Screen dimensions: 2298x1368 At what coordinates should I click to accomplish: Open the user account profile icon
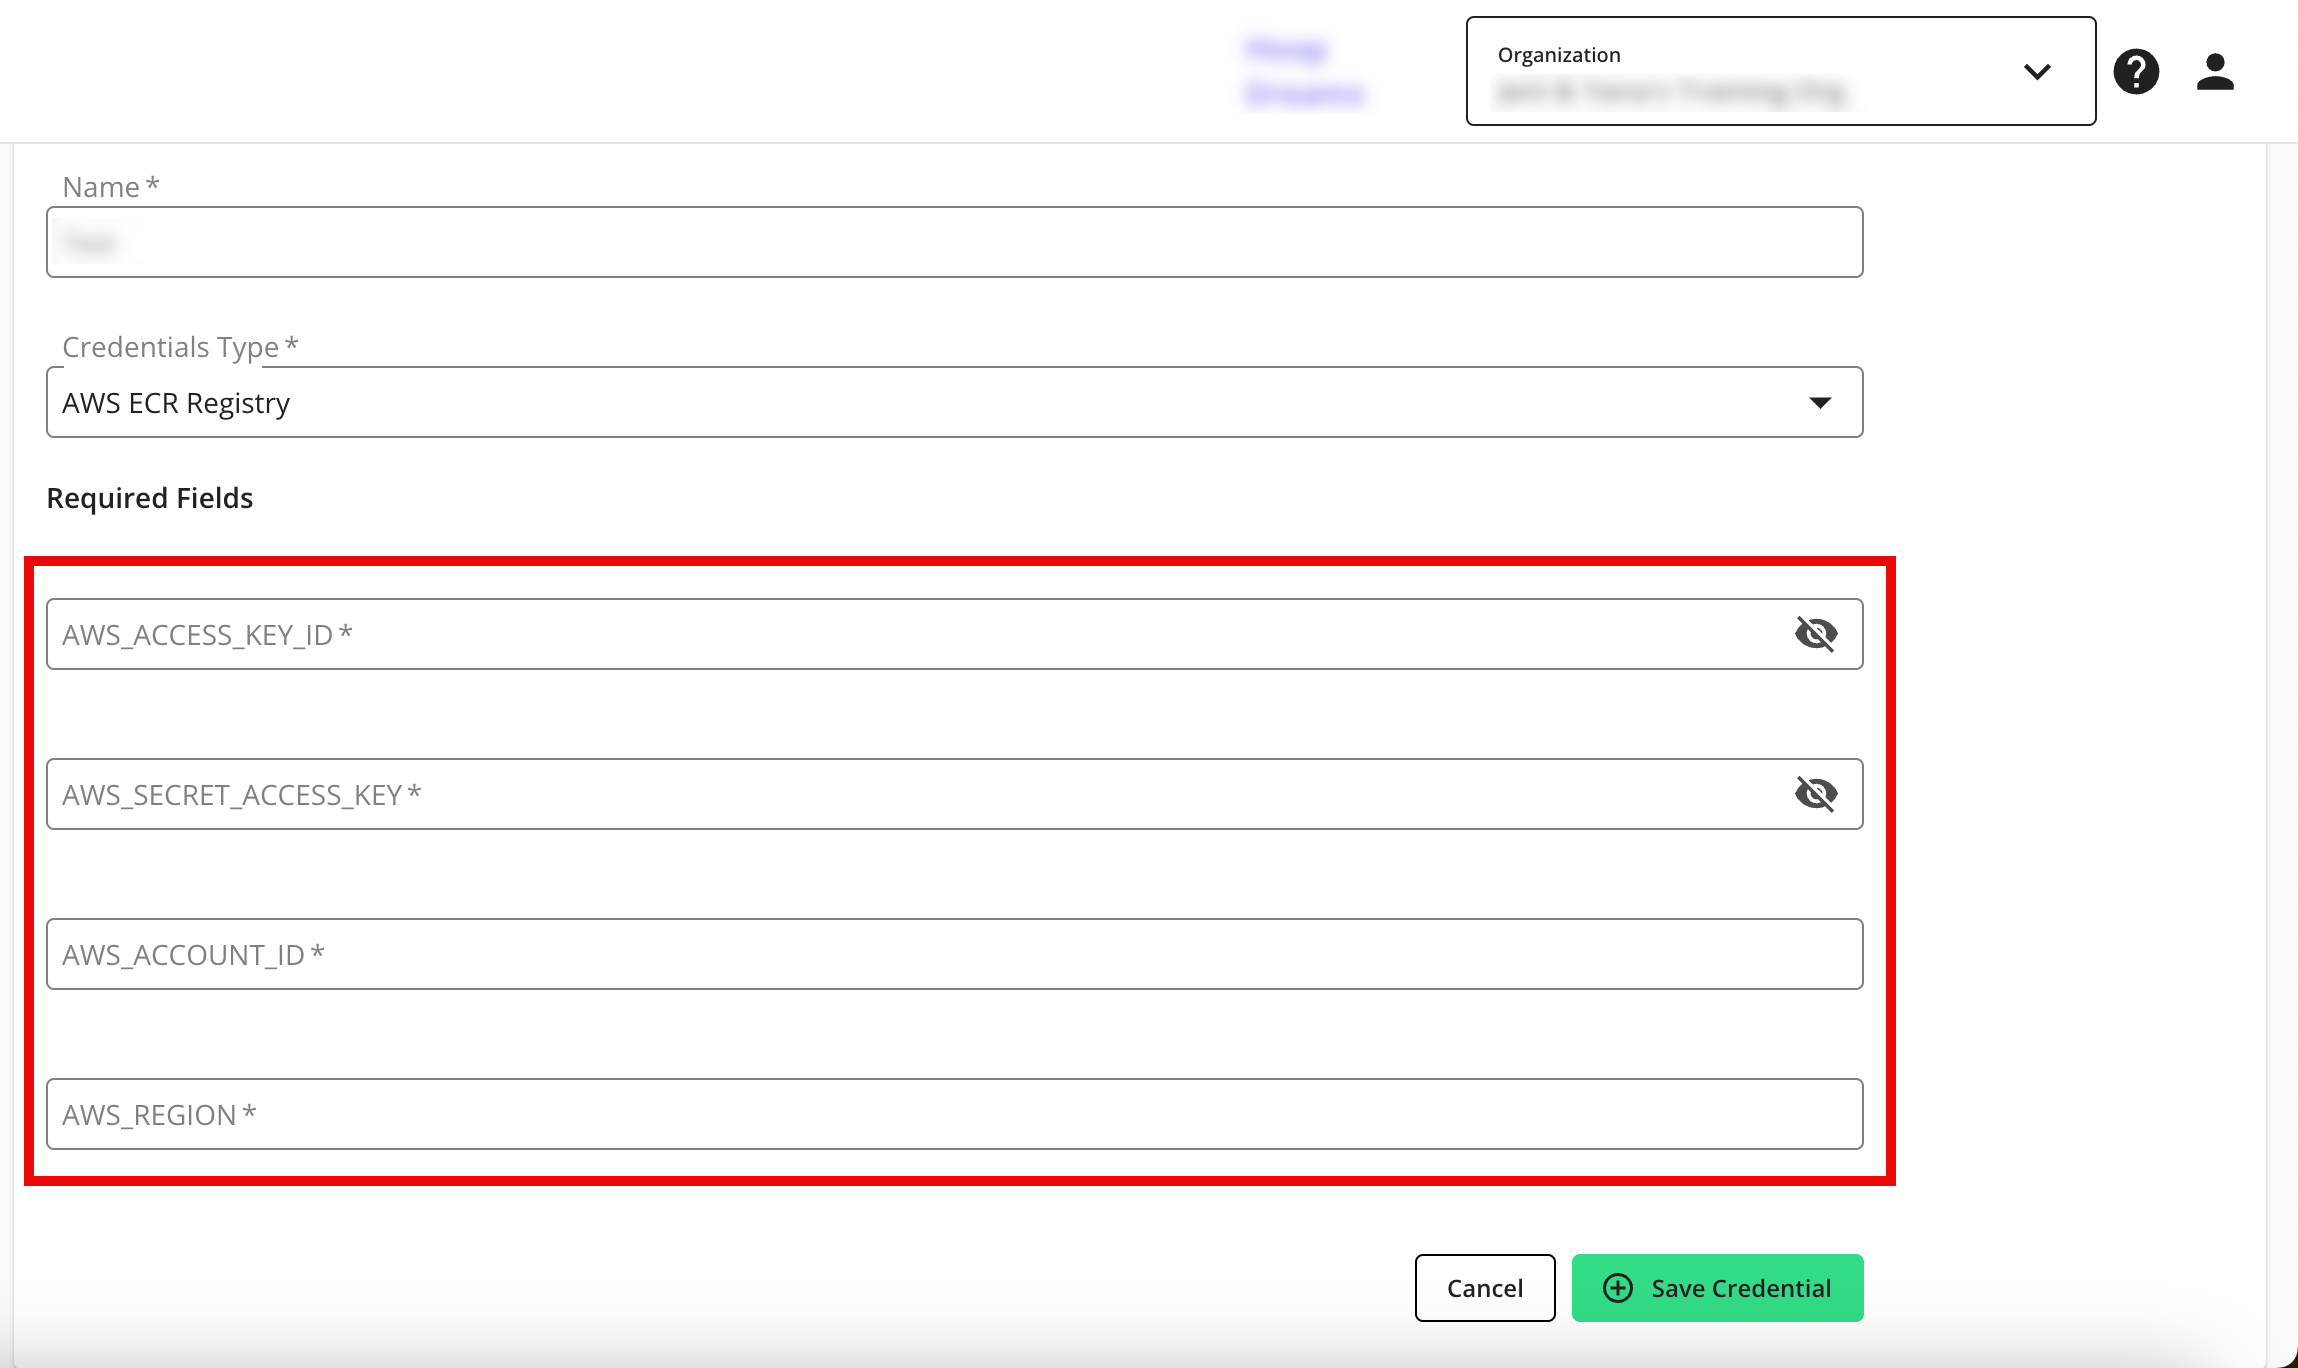2215,72
